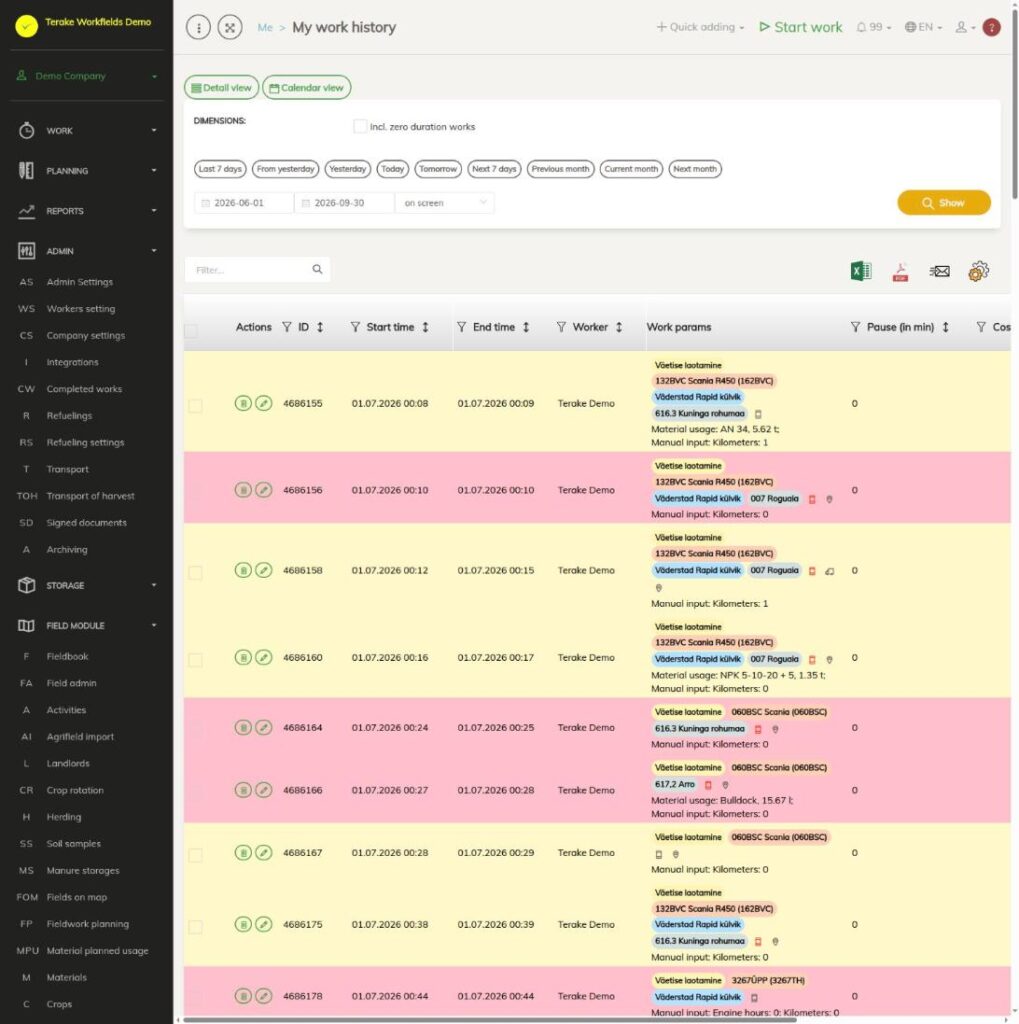Sort by Start time
Viewport: 1019px width, 1024px height.
pos(425,327)
